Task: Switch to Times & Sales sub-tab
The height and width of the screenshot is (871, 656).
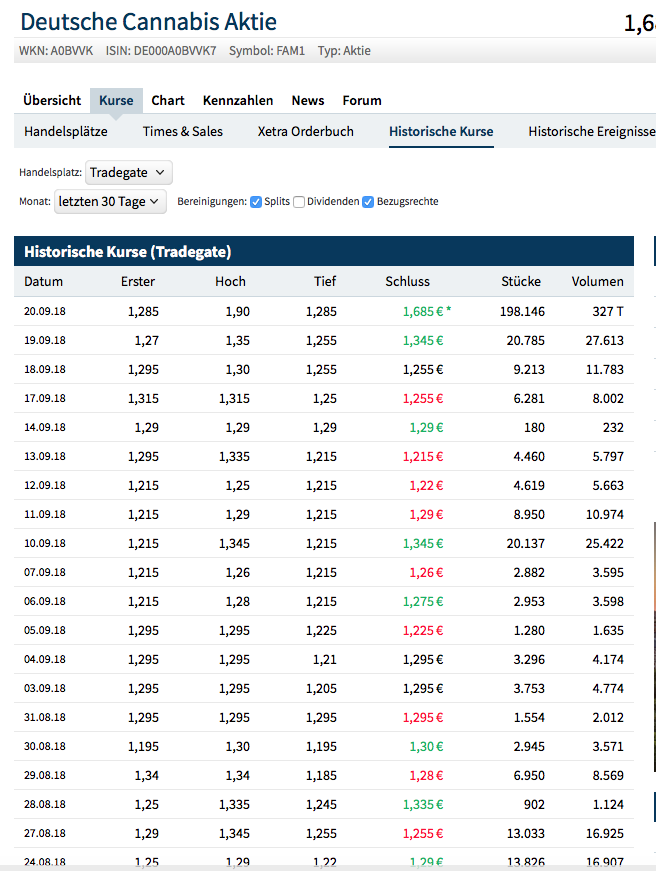Action: (183, 131)
